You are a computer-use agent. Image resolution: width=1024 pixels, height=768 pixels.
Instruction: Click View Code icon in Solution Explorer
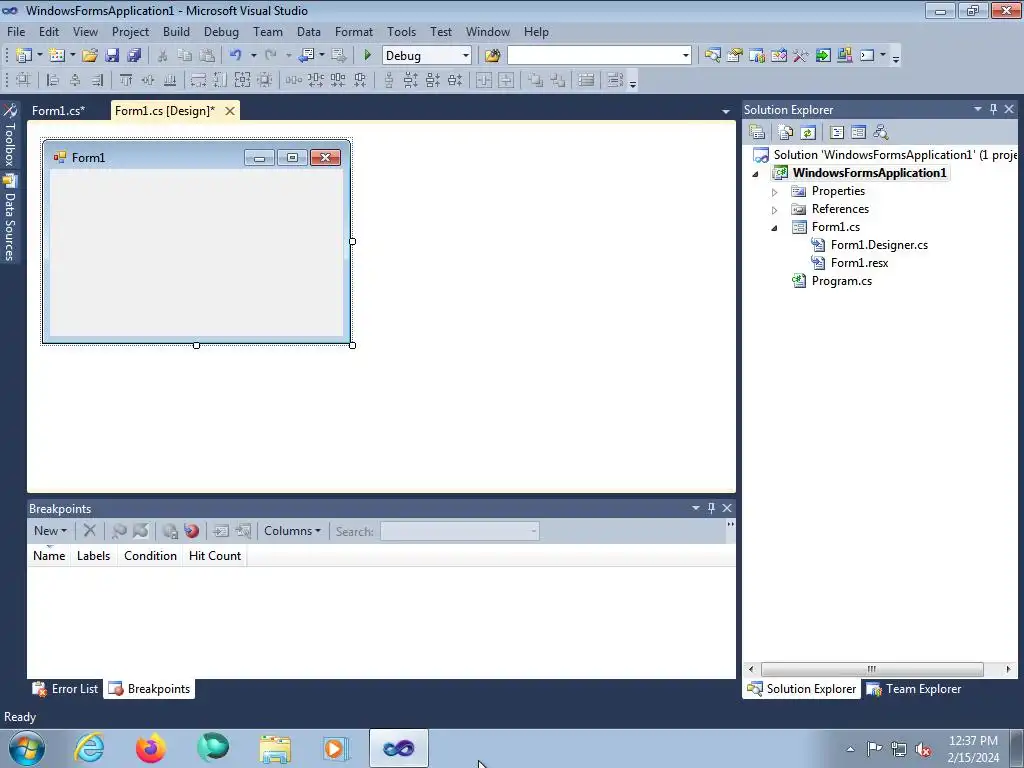click(x=837, y=133)
